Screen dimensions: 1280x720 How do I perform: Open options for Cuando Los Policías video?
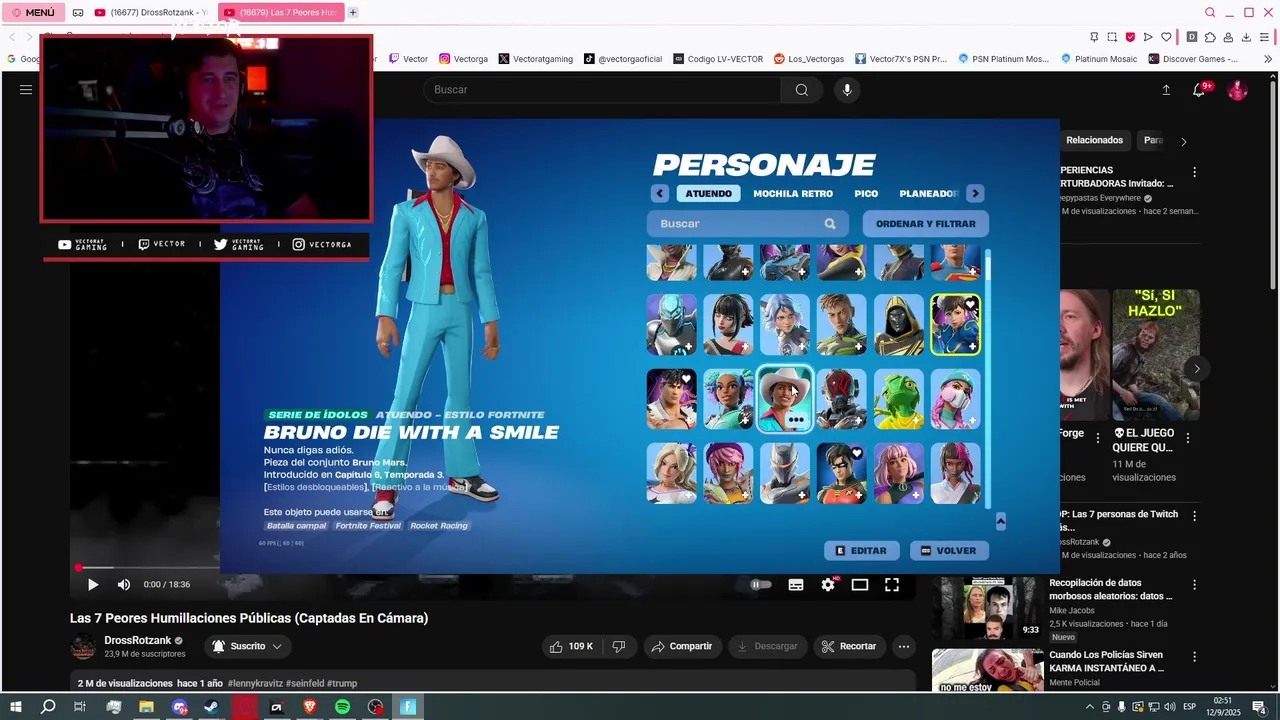click(x=1194, y=656)
